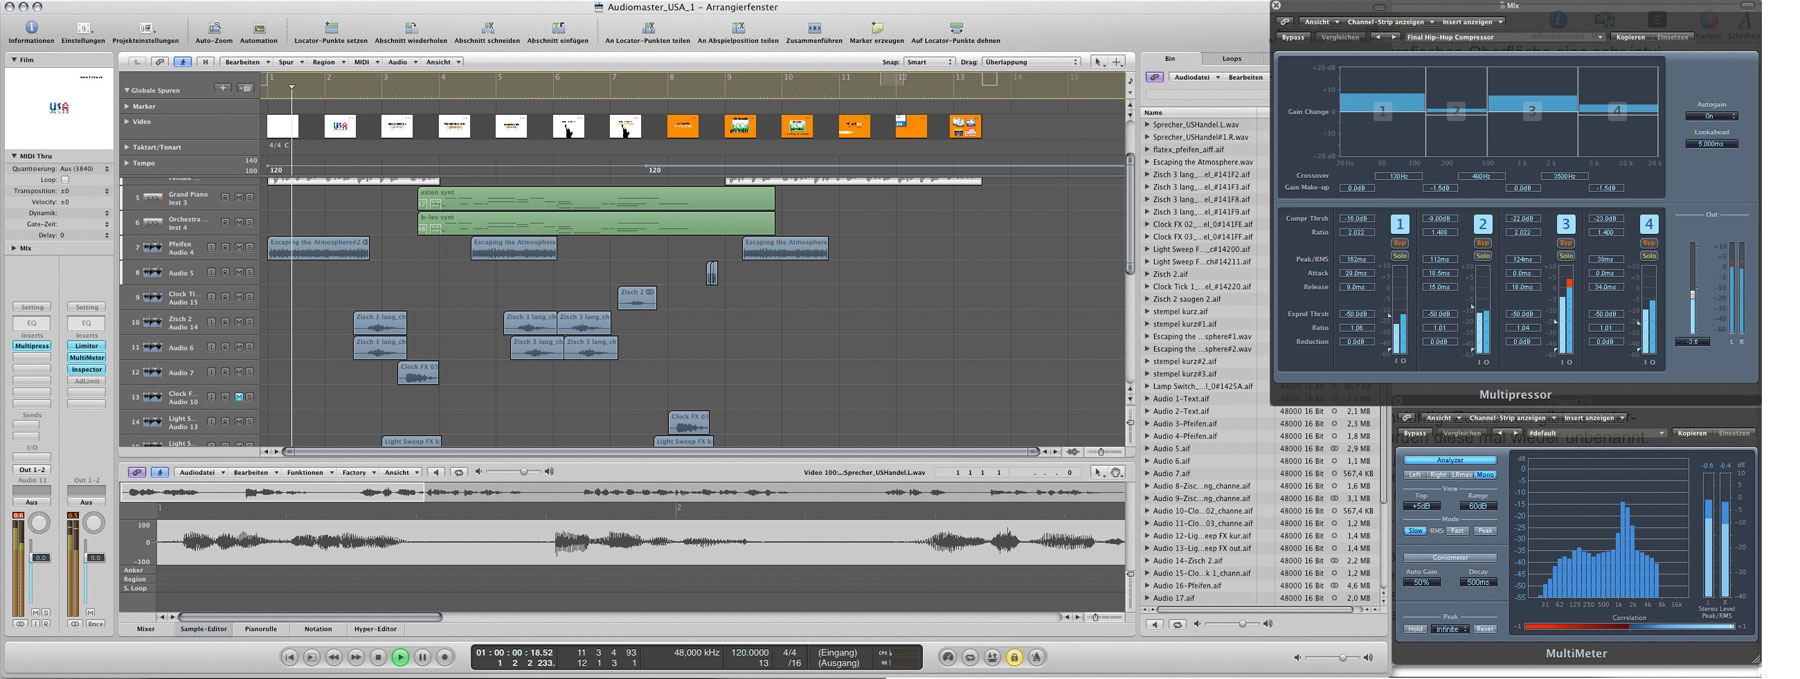1800x679 pixels.
Task: Click the yellow lock icon in transport
Action: 1014,657
